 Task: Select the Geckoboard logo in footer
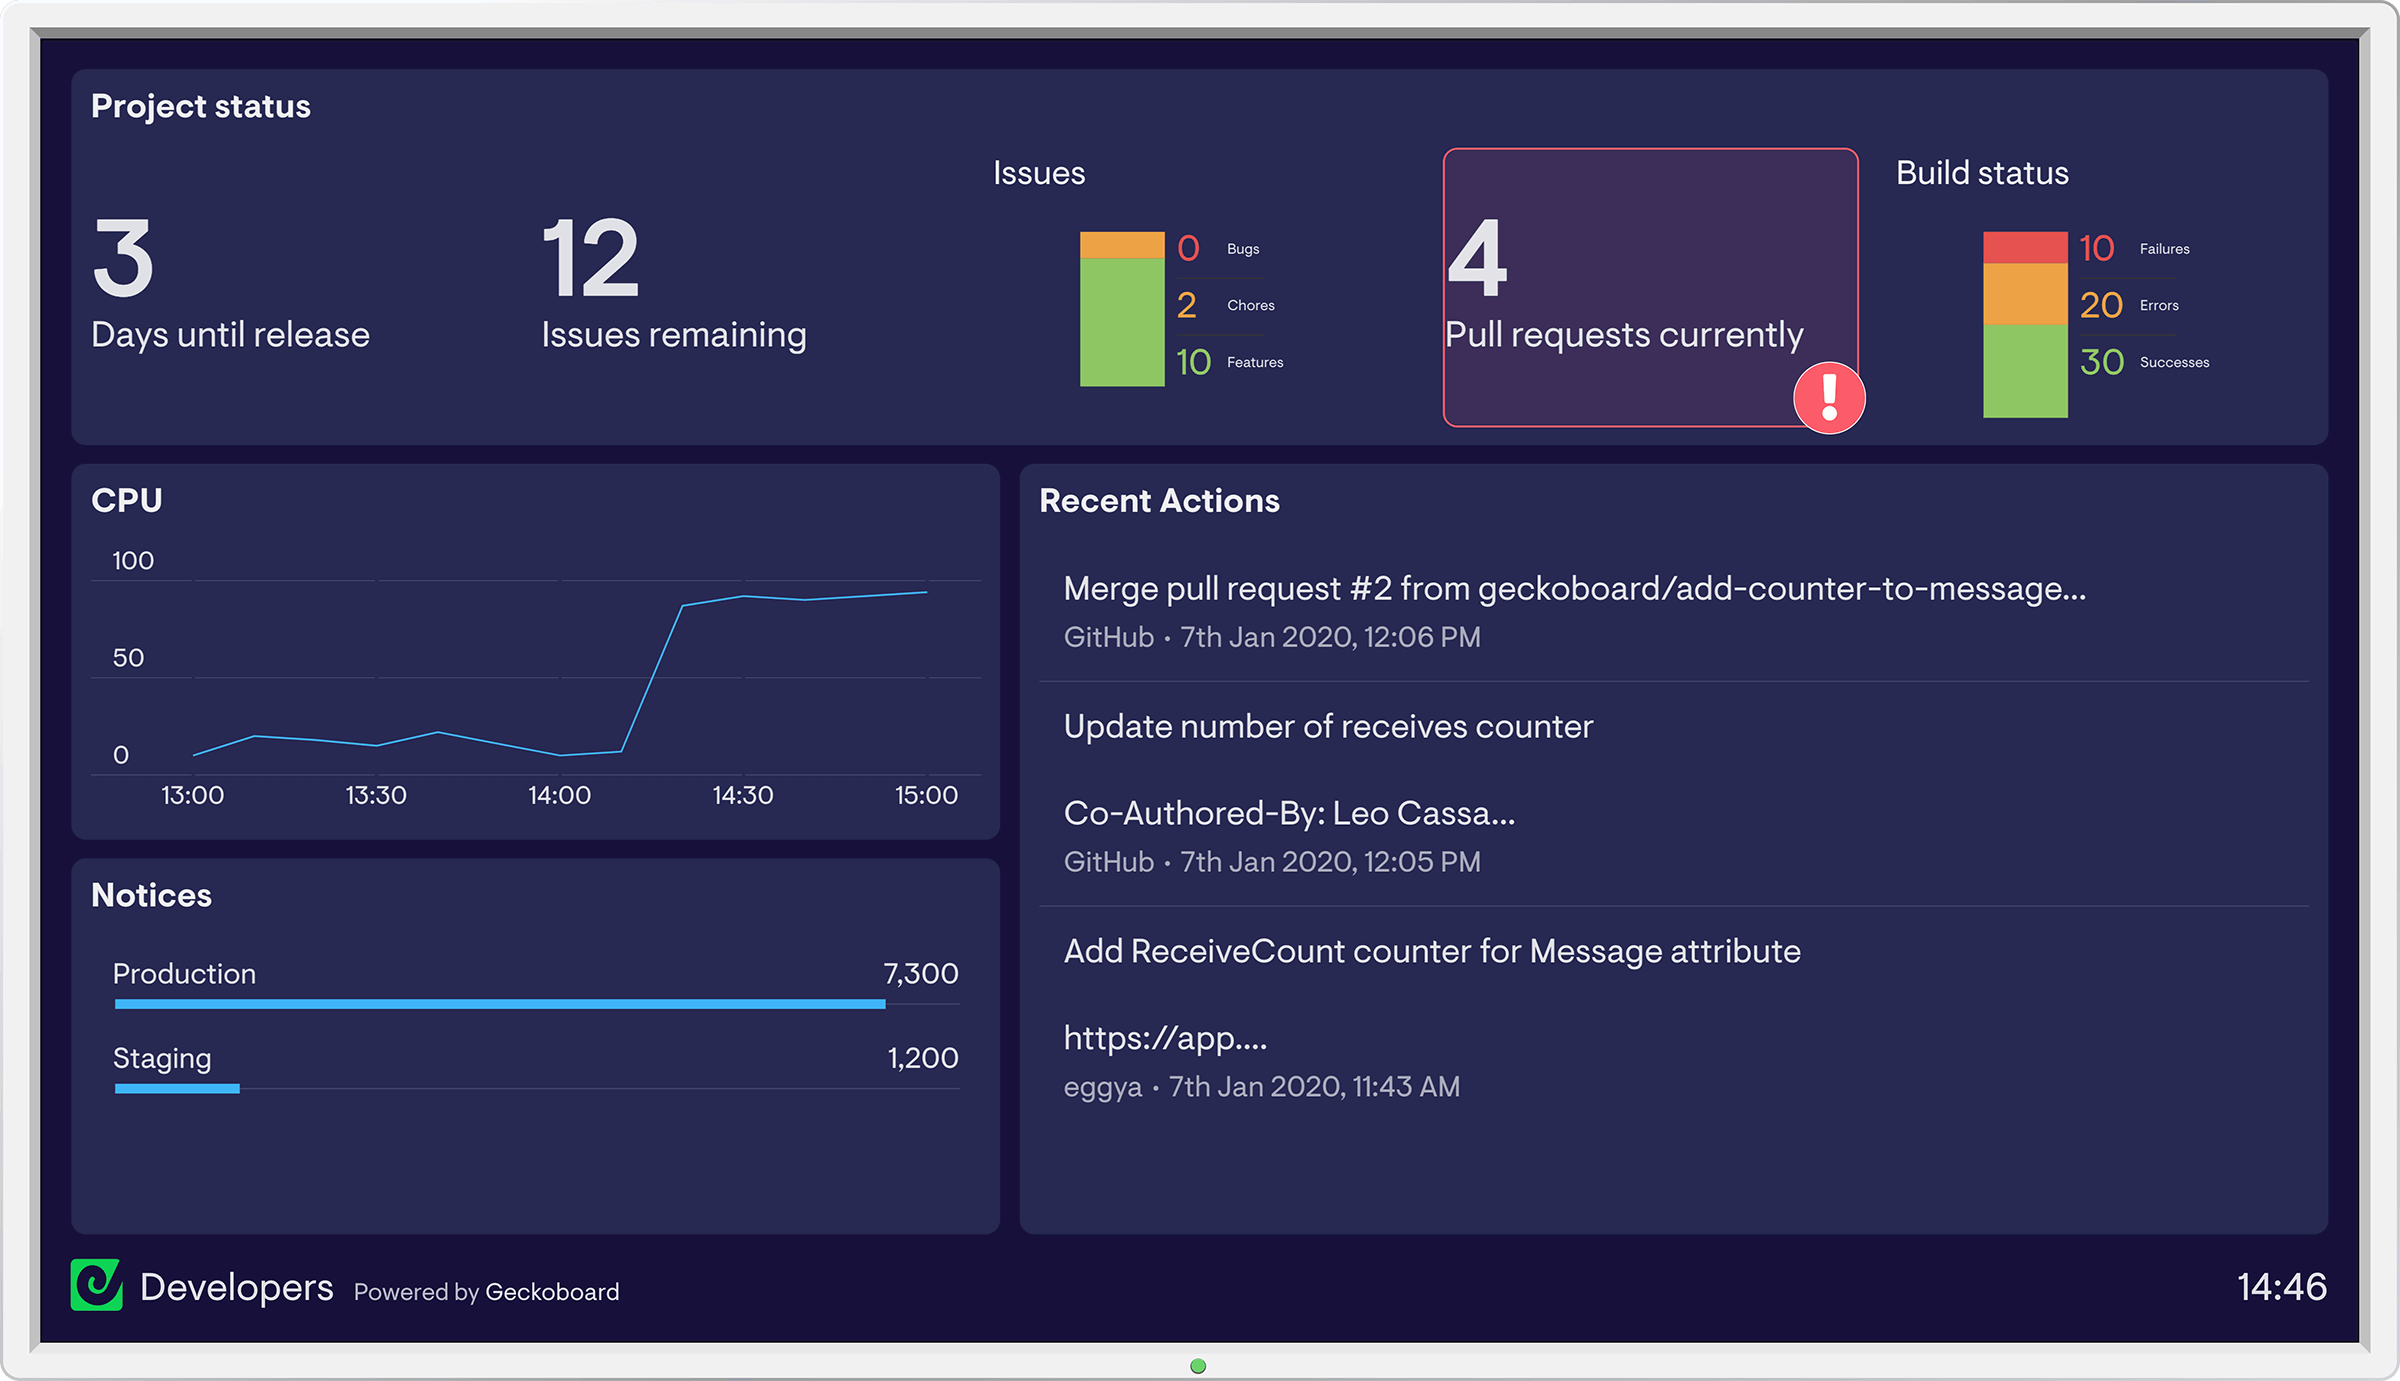pyautogui.click(x=97, y=1286)
